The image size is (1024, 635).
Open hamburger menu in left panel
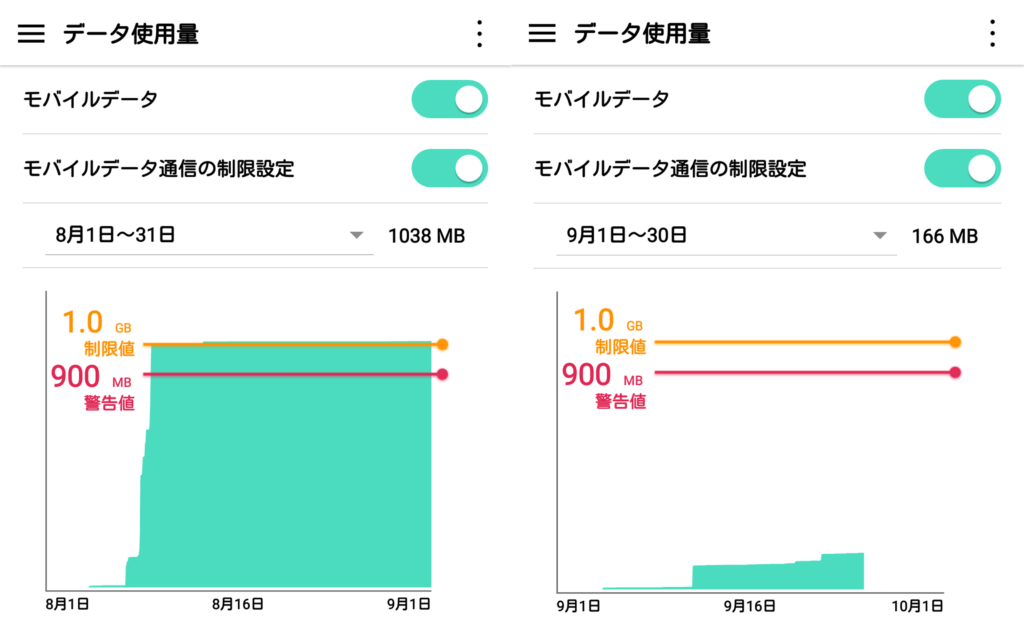pos(32,34)
